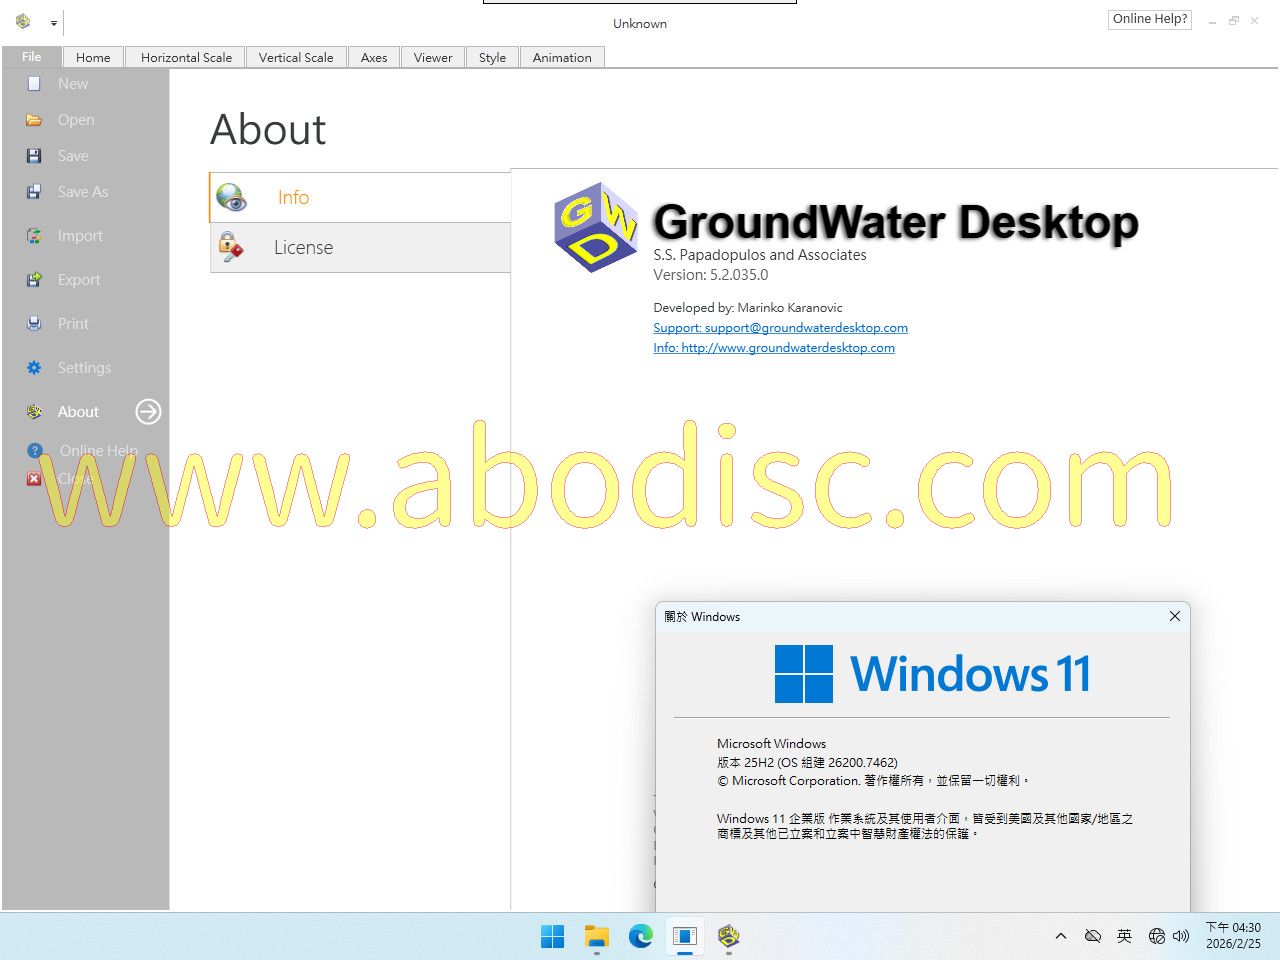Image resolution: width=1280 pixels, height=960 pixels.
Task: Close the About Windows dialog
Action: click(x=1175, y=616)
